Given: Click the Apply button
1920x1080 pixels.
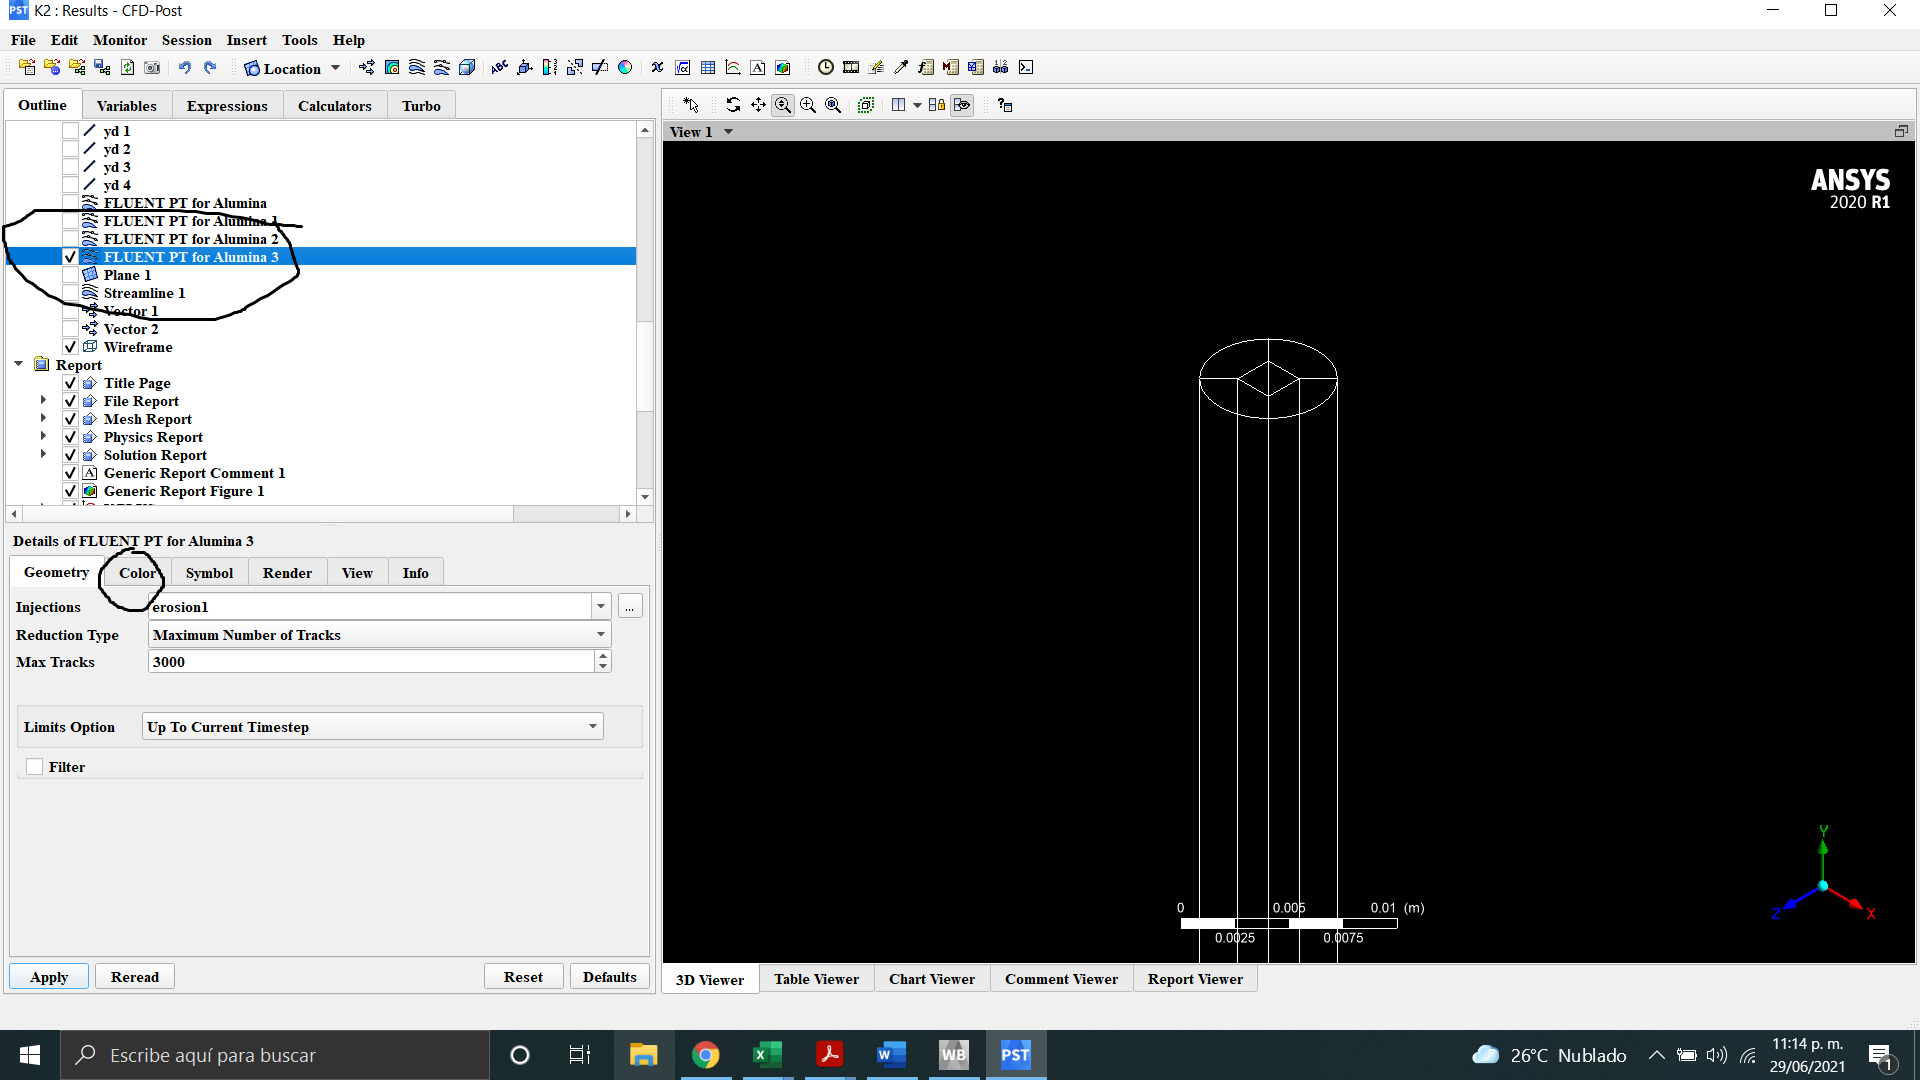Looking at the screenshot, I should [49, 977].
